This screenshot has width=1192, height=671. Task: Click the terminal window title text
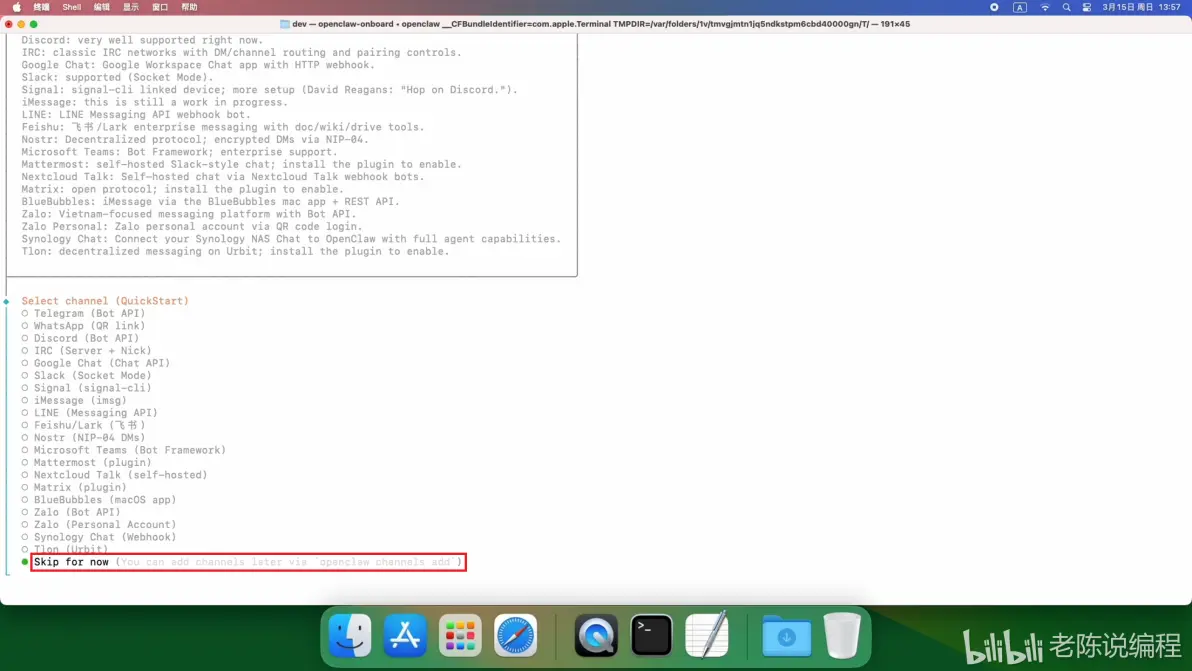[601, 24]
